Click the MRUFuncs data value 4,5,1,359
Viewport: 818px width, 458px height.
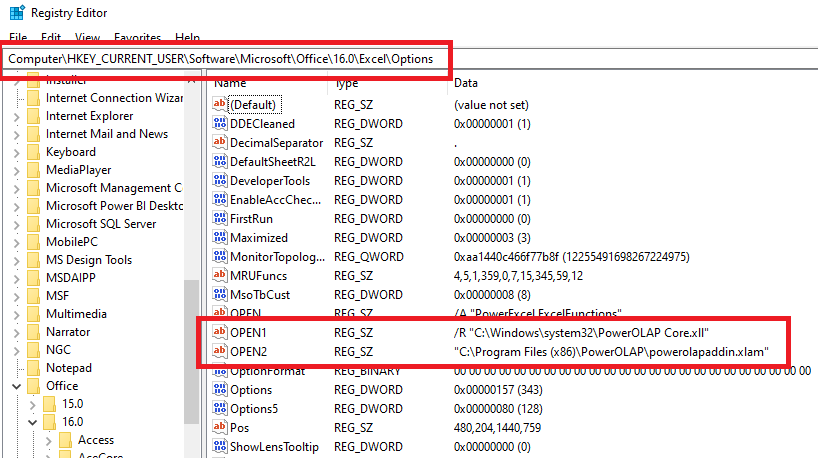[x=518, y=275]
